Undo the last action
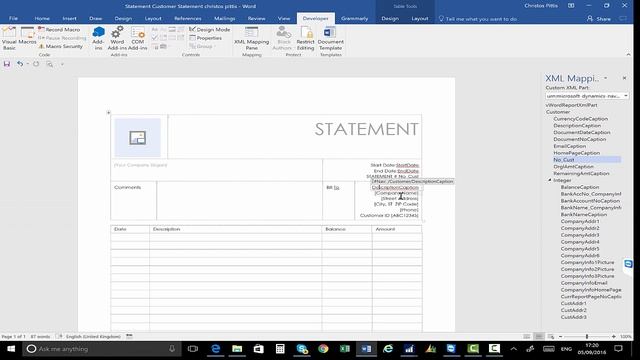 point(20,64)
